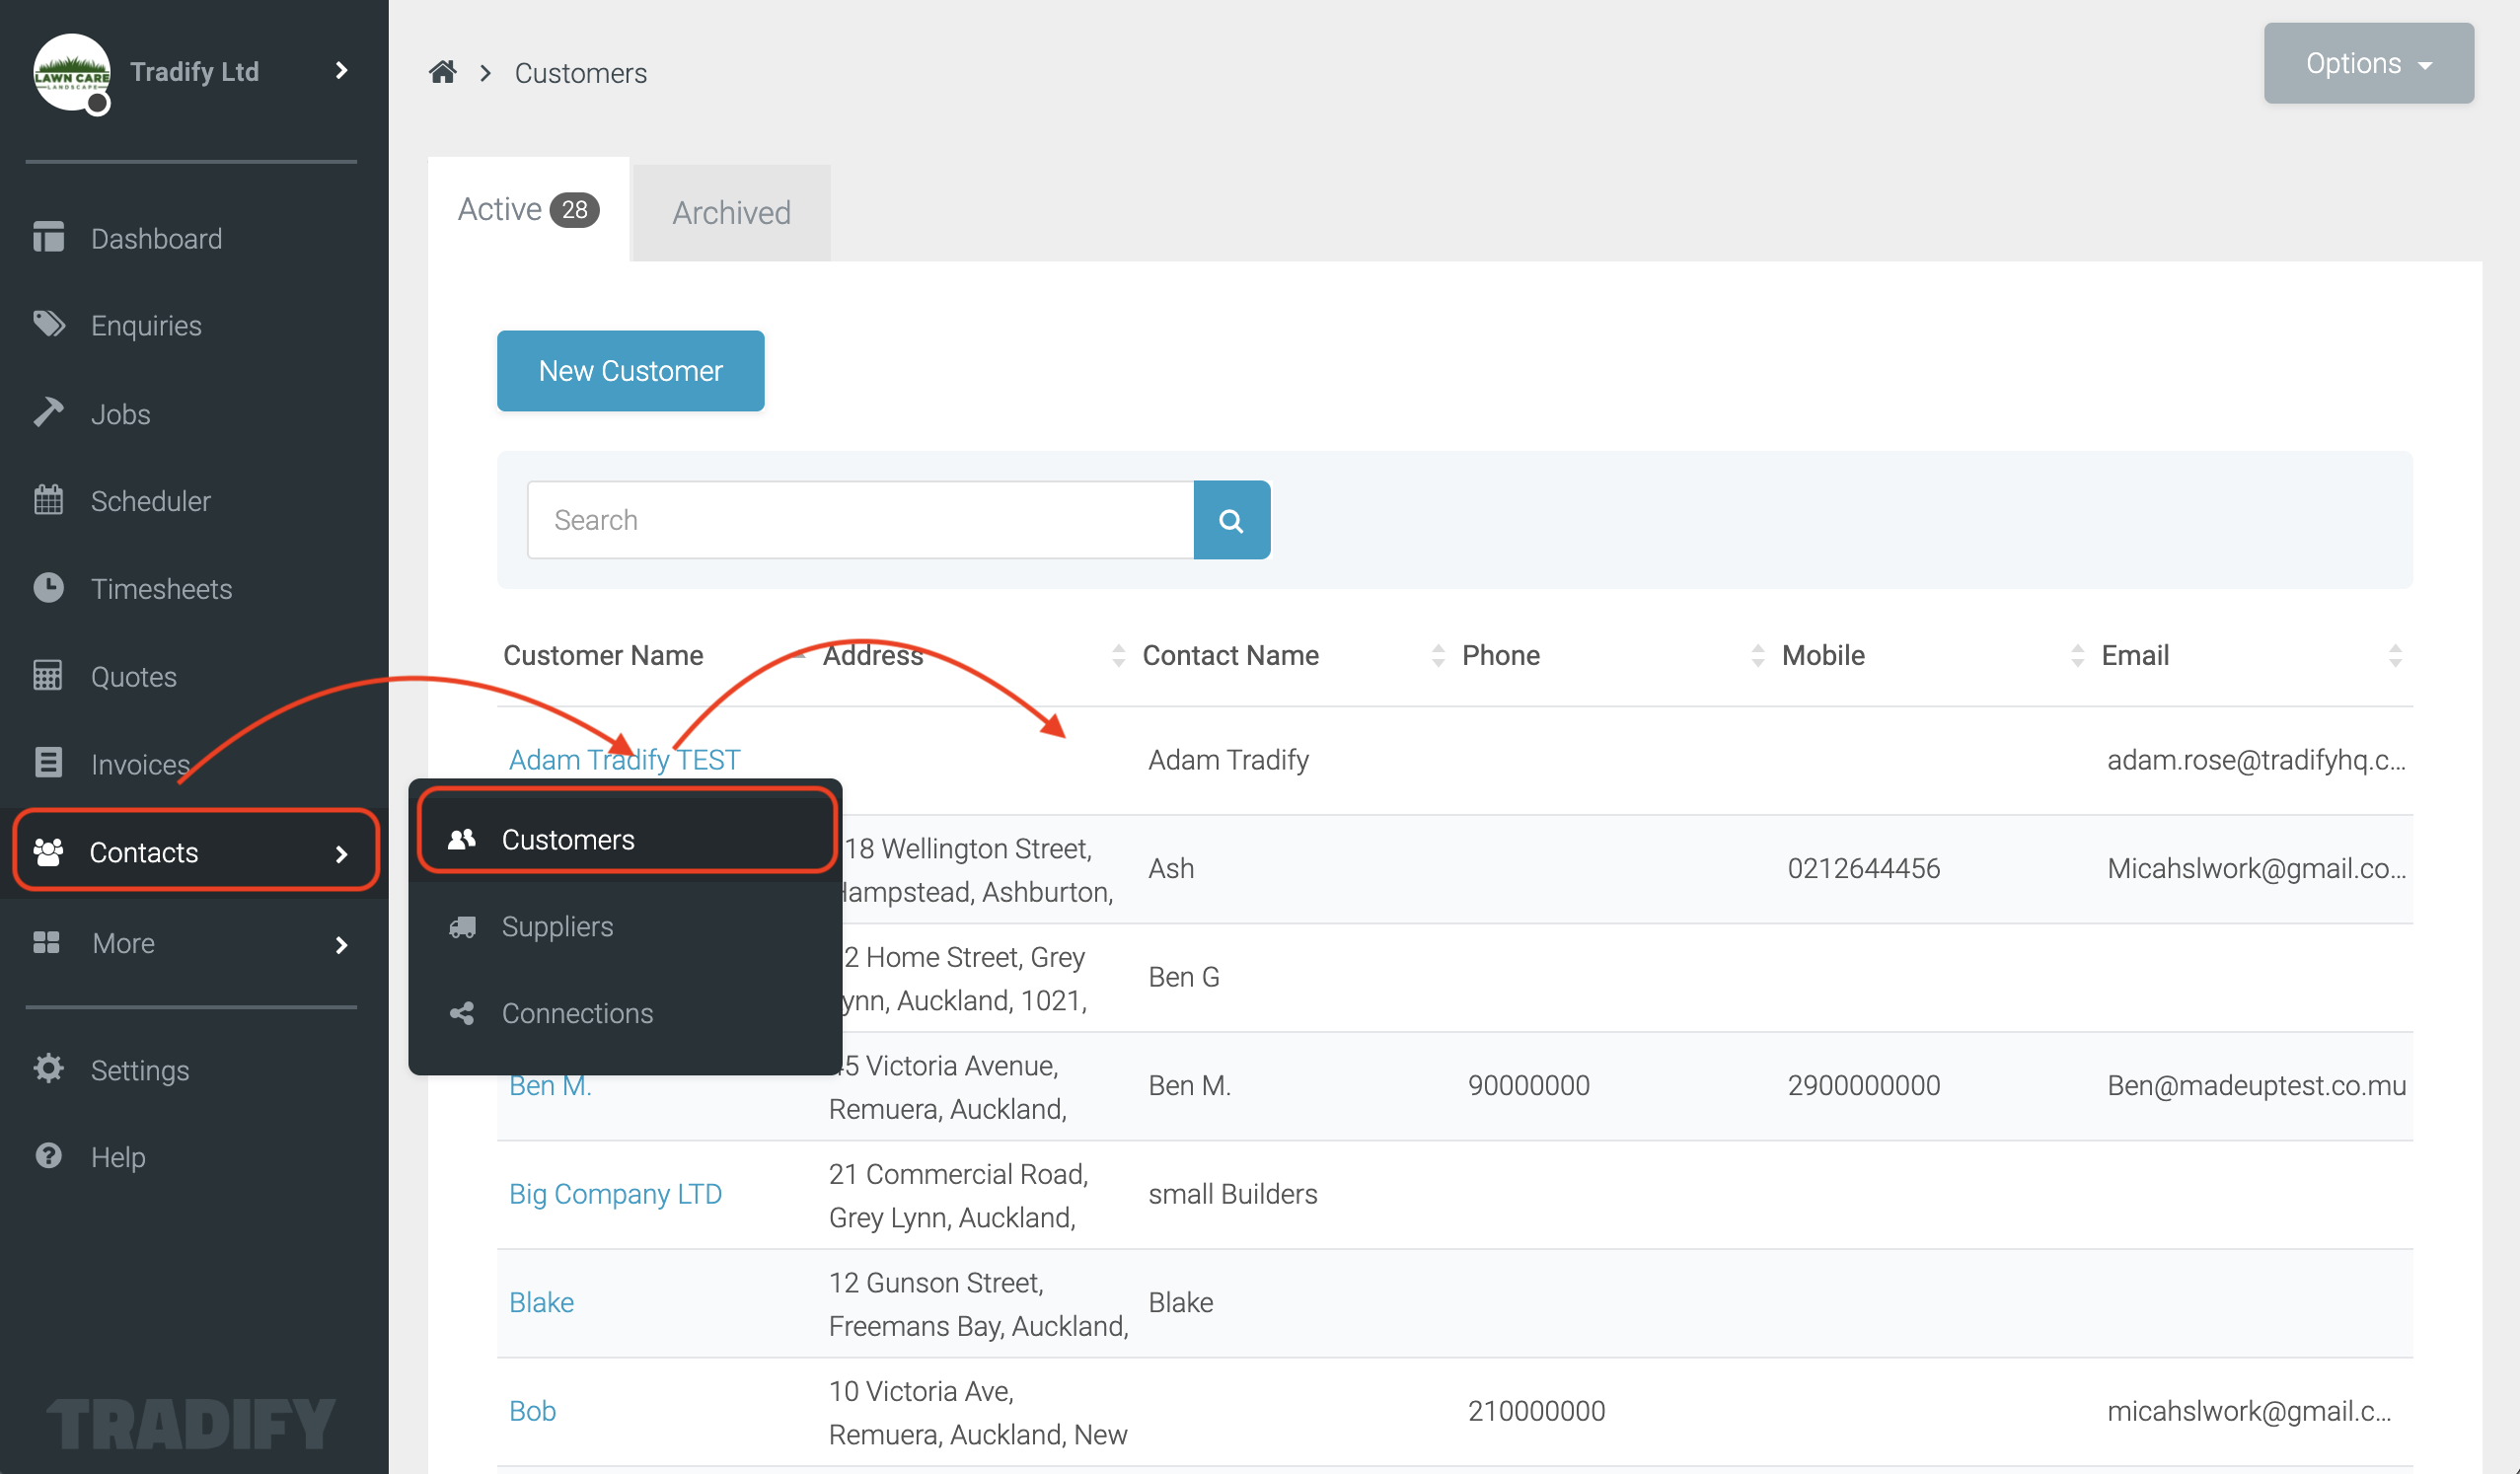2520x1474 pixels.
Task: Click the Dashboard sidebar icon
Action: [x=48, y=238]
